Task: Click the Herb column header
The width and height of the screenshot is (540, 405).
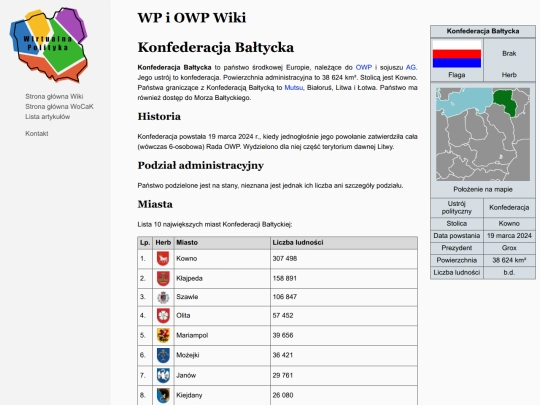Action: 163,243
